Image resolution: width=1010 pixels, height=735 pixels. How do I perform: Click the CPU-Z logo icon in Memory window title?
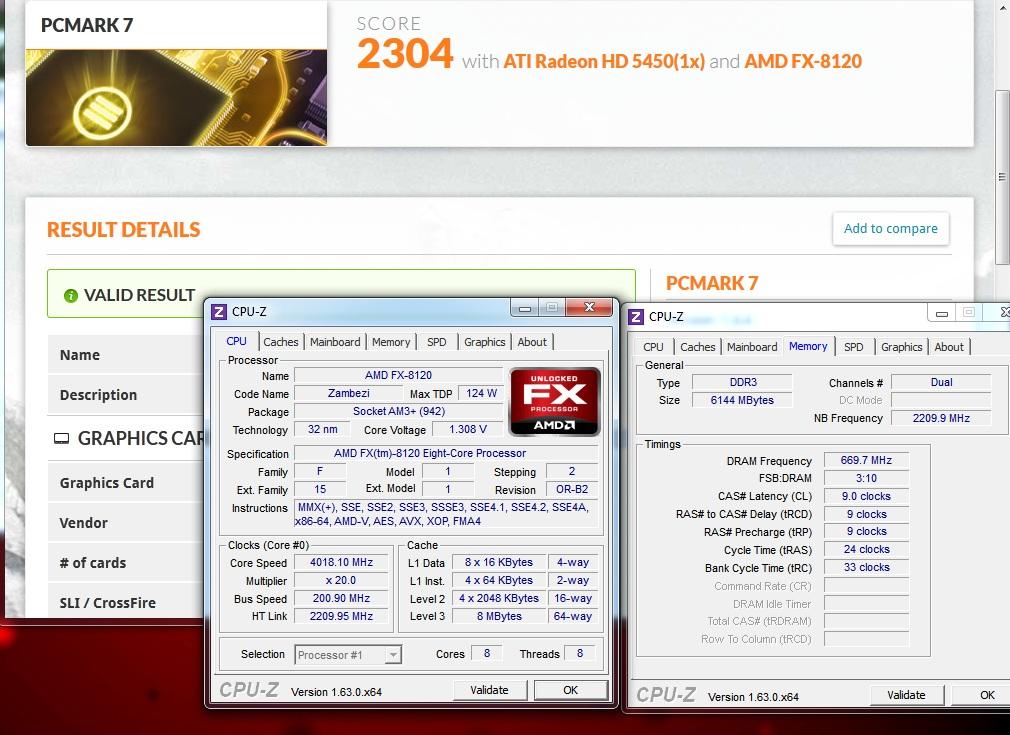click(636, 316)
